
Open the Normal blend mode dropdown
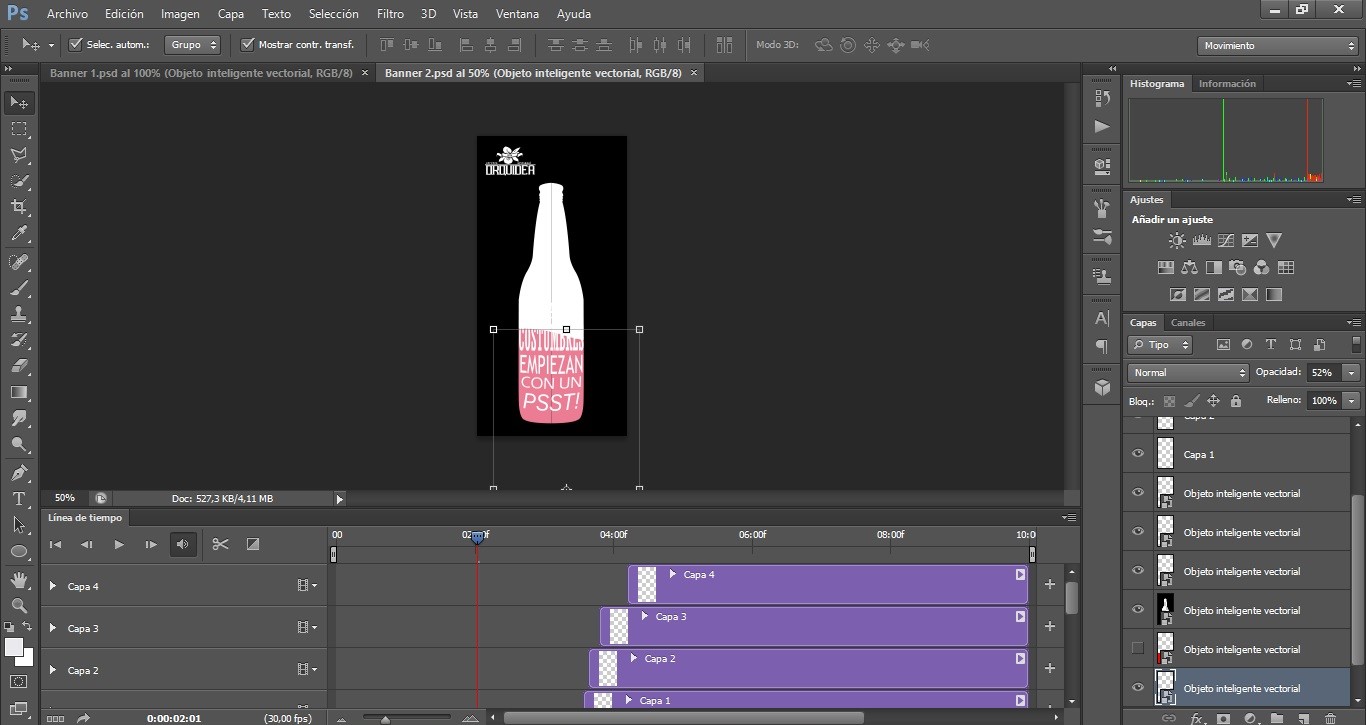coord(1188,372)
